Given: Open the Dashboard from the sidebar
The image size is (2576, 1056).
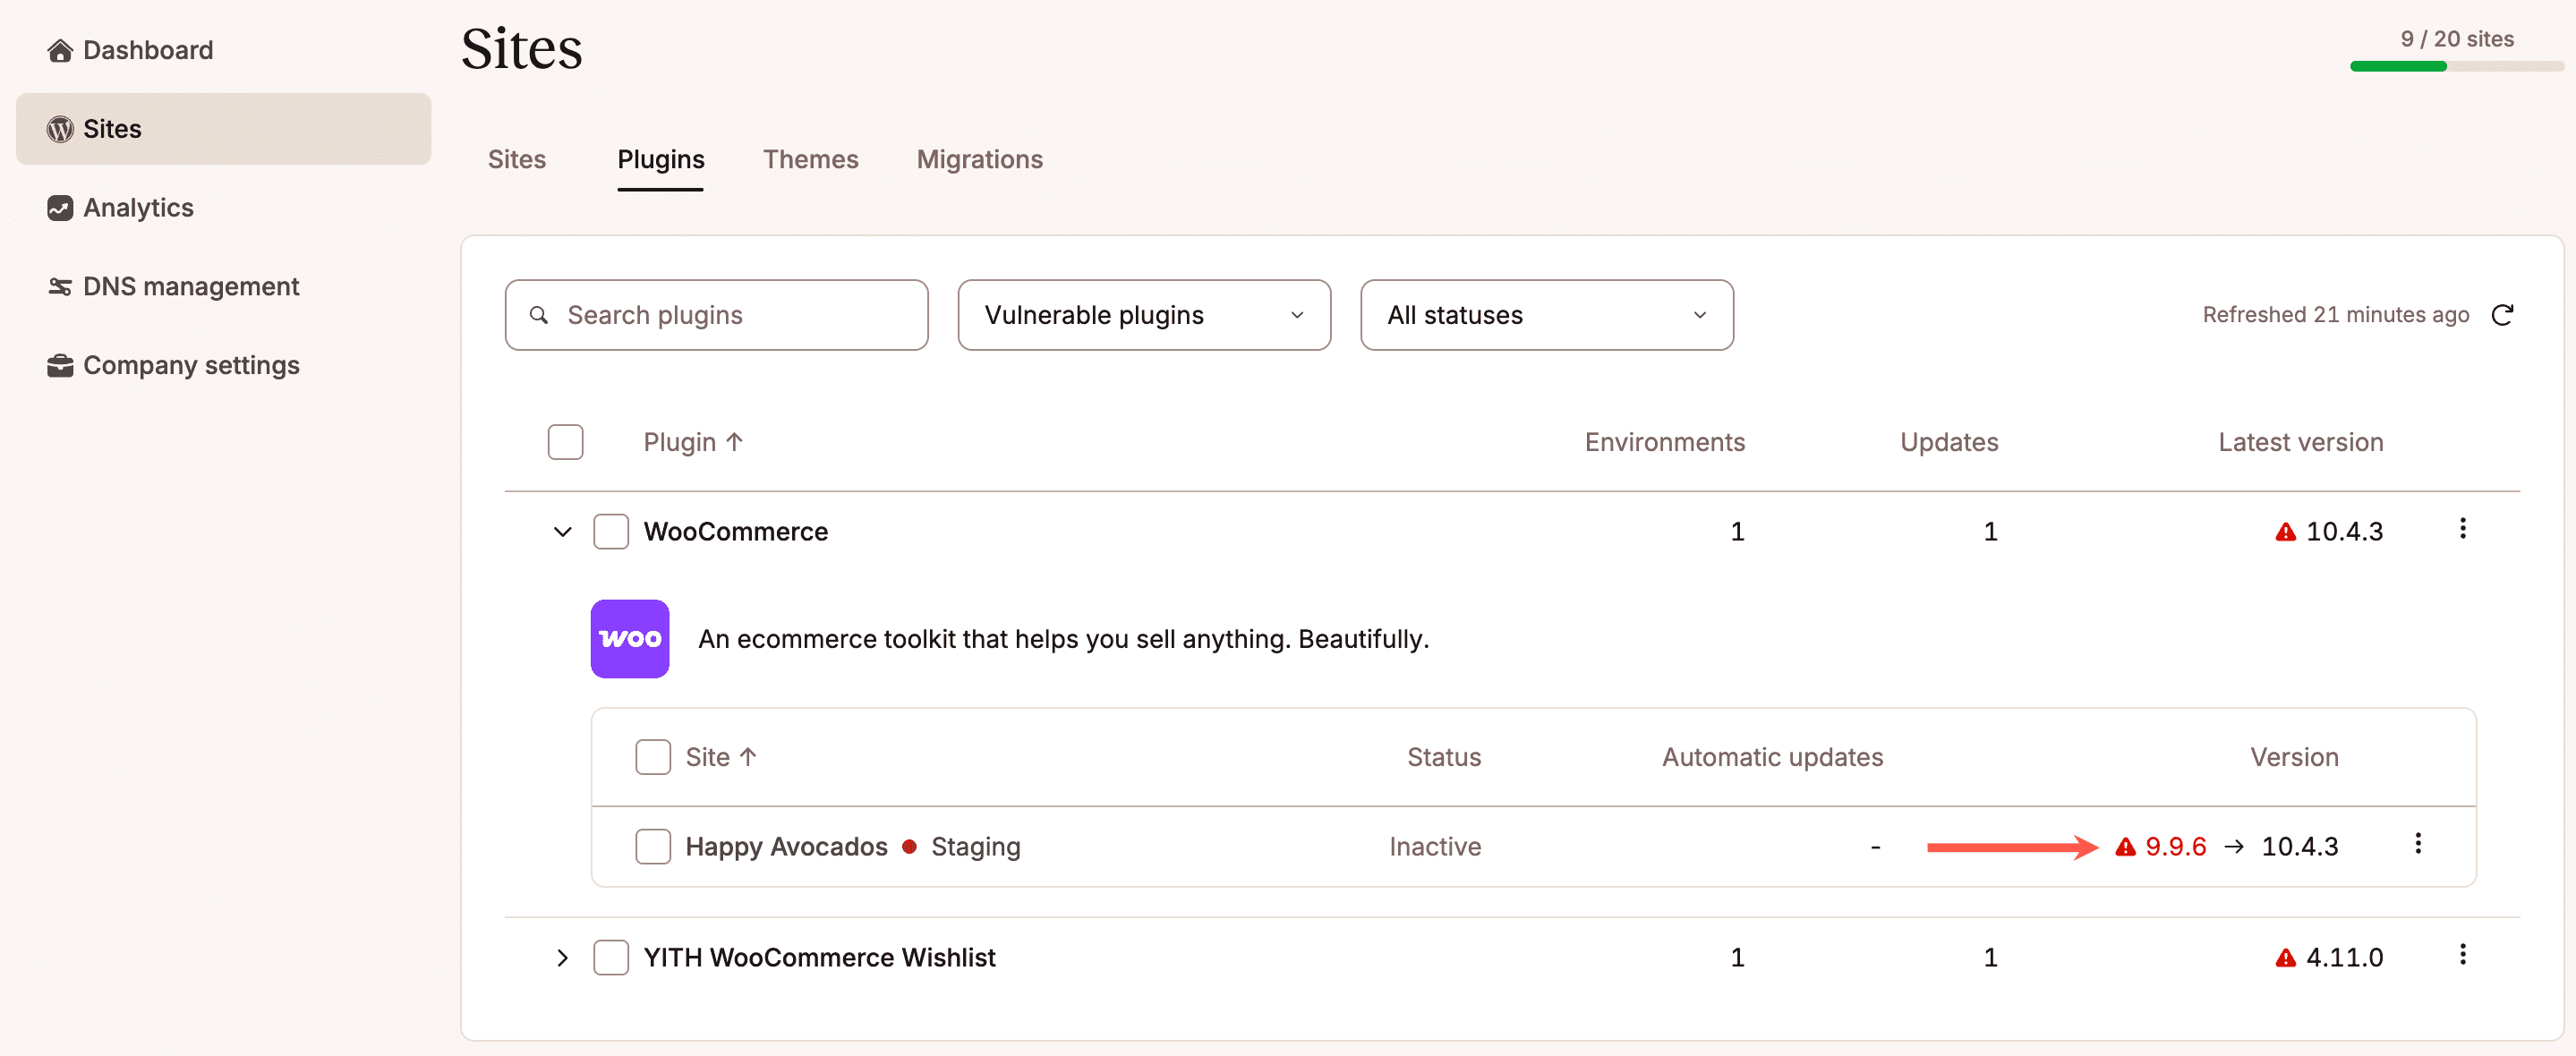Looking at the screenshot, I should coord(146,50).
